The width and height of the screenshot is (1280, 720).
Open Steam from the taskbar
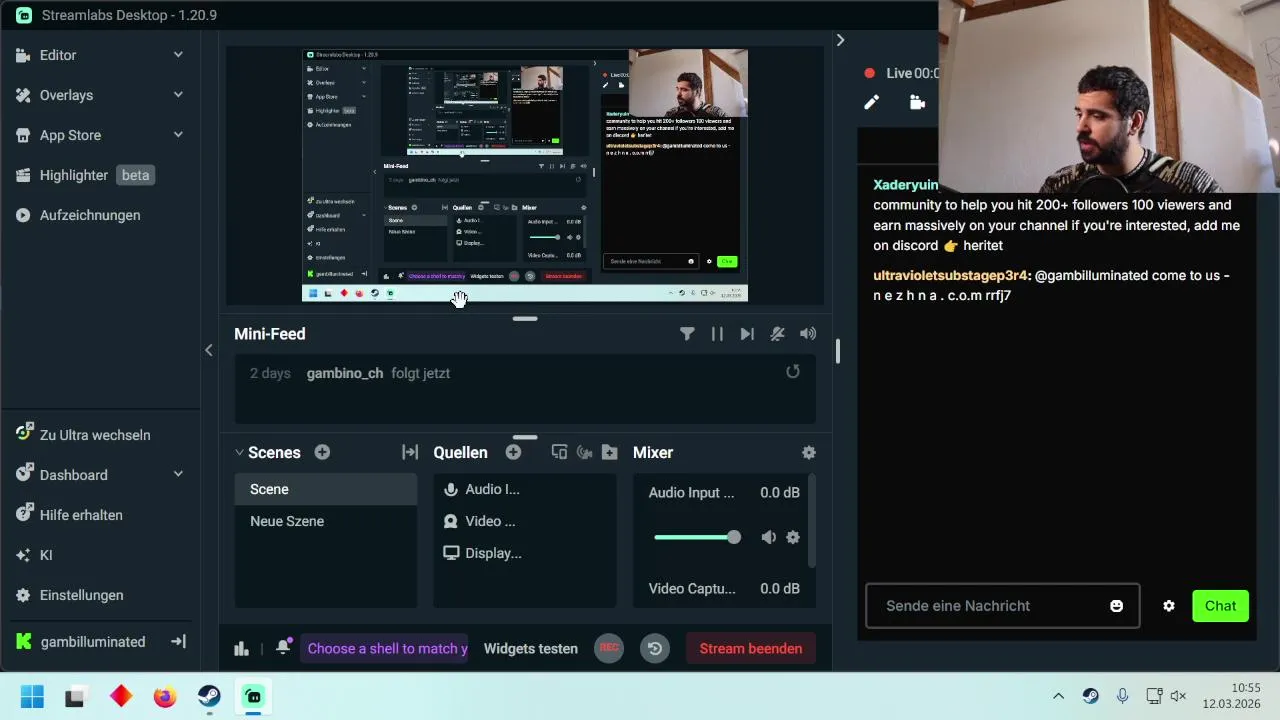pos(209,697)
